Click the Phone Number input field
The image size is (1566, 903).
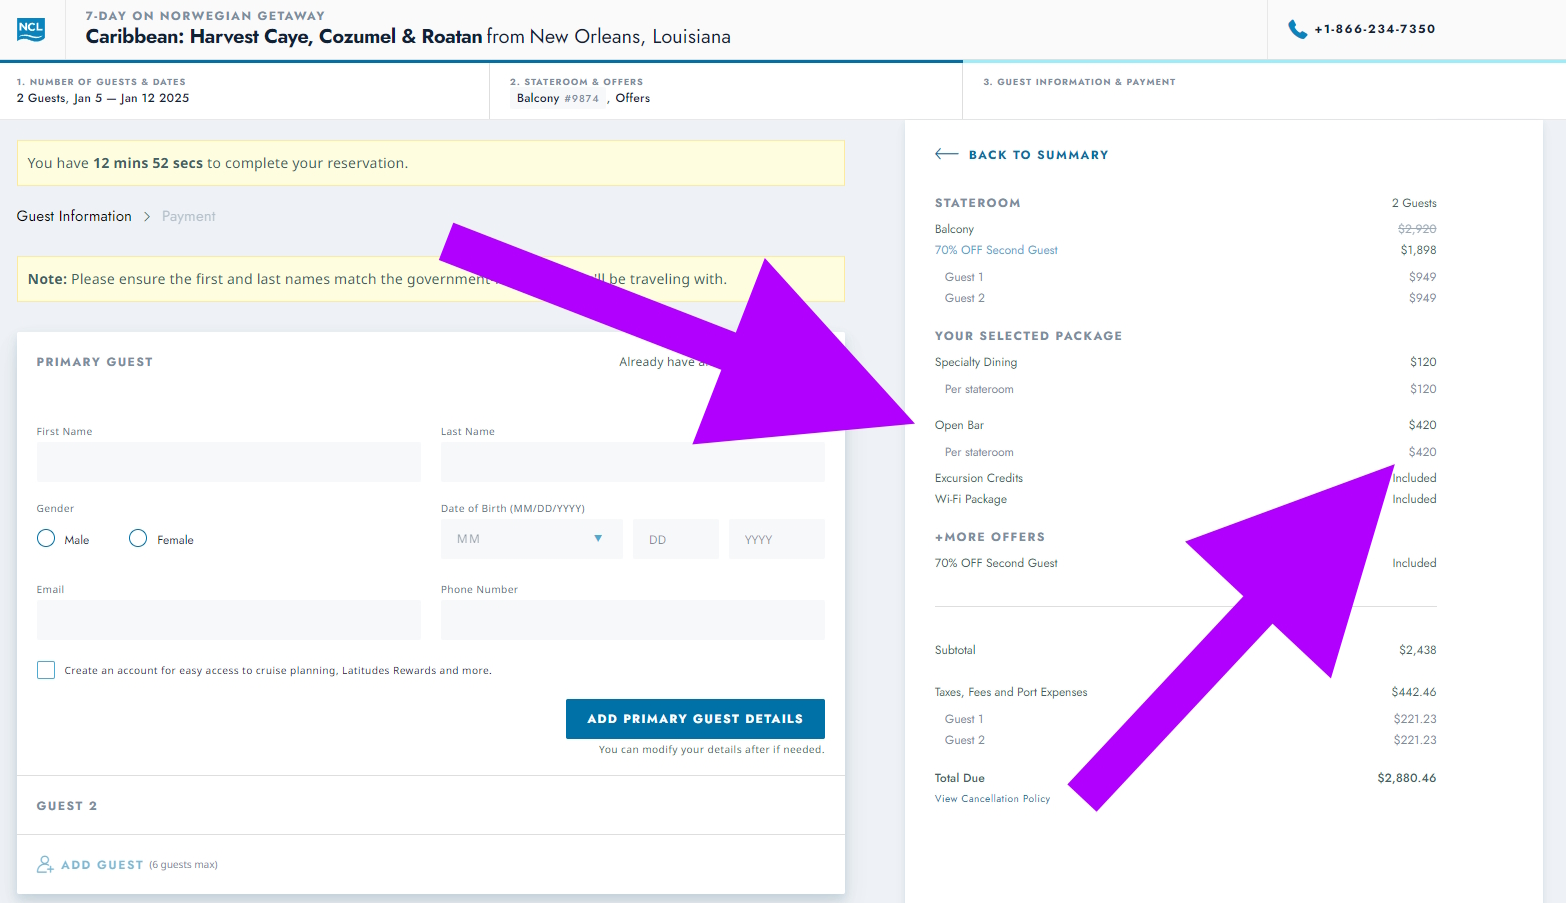point(632,620)
